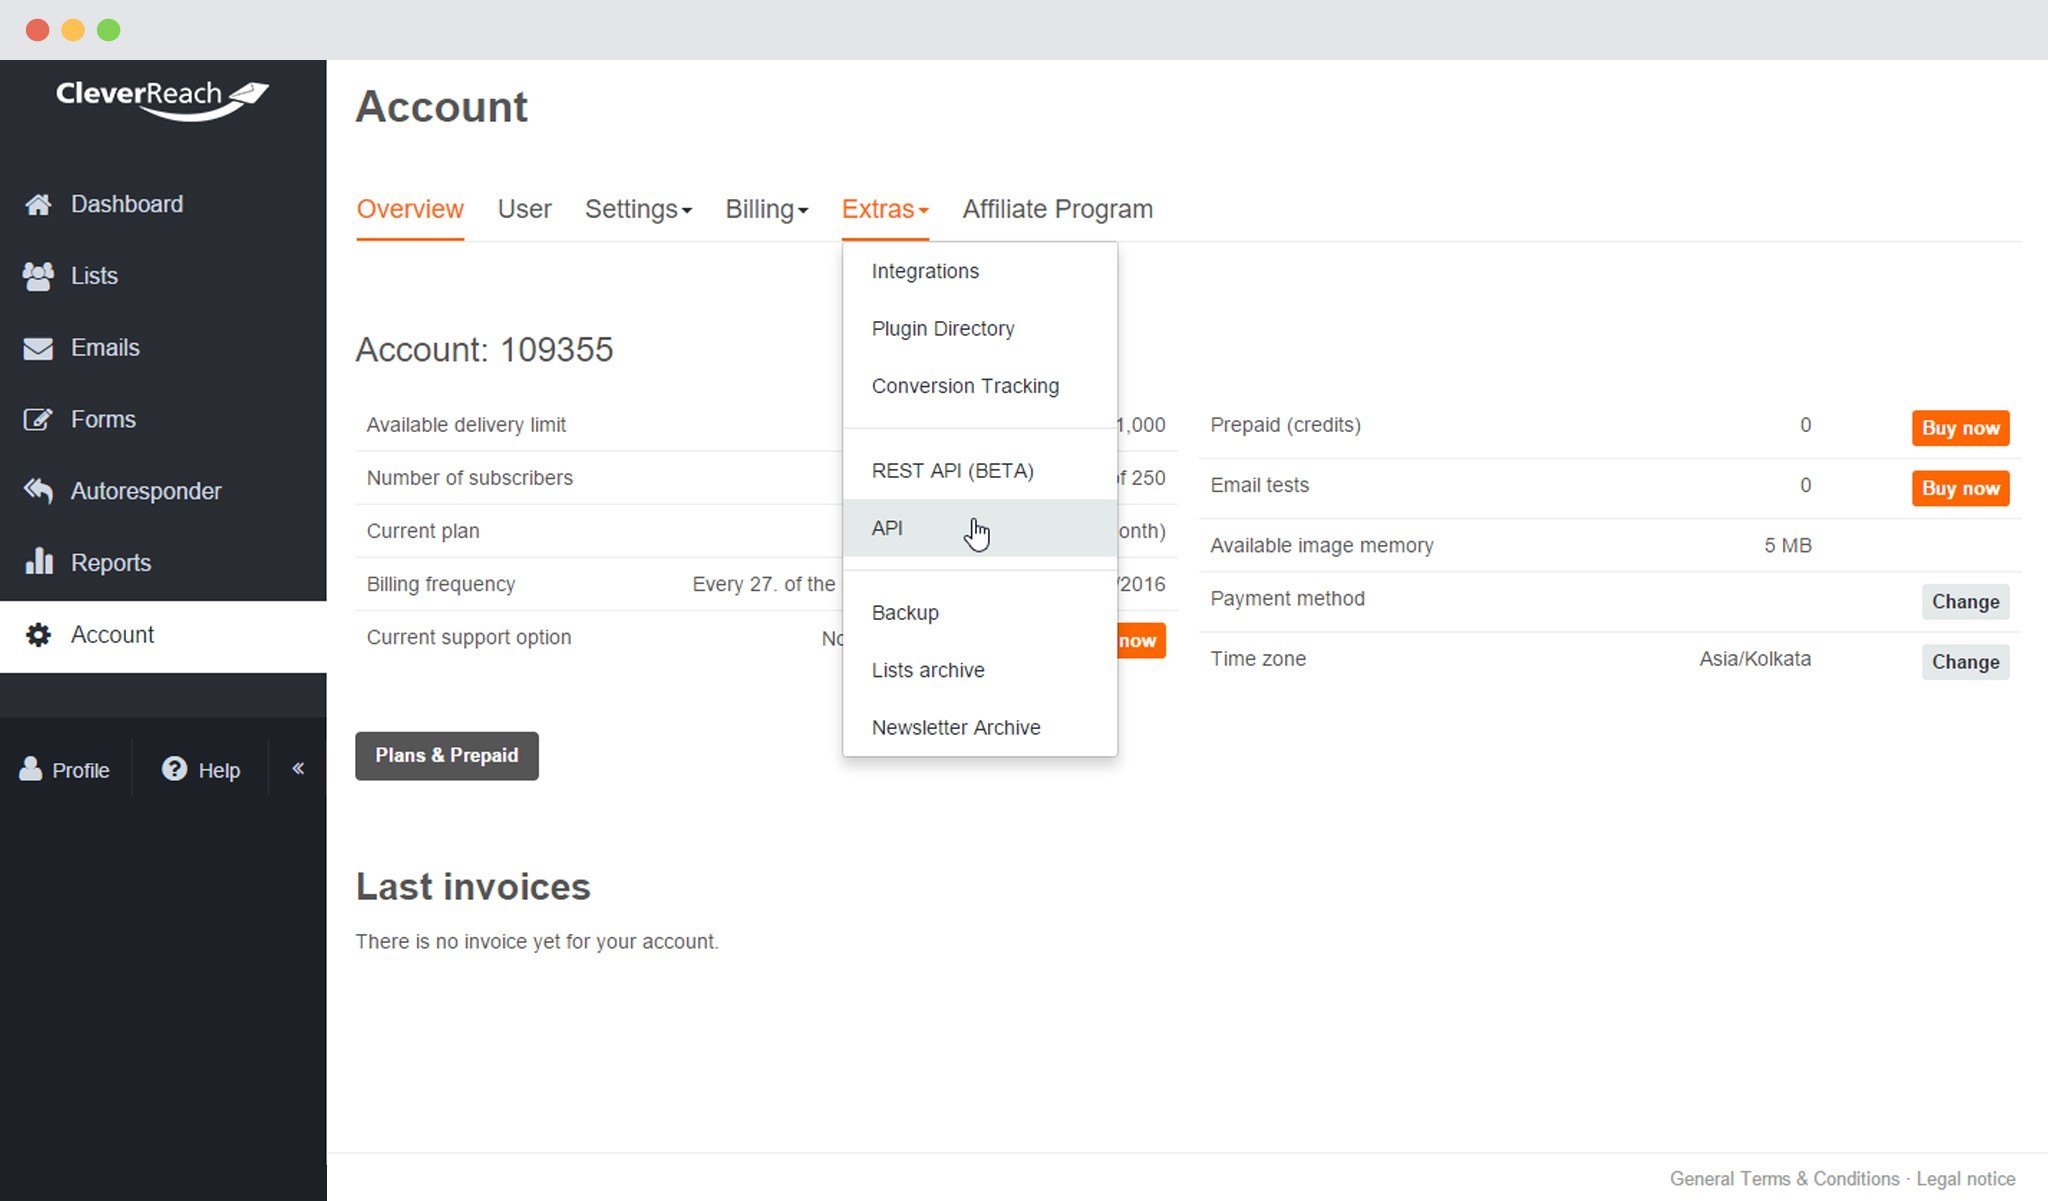Click the Autoresponder icon in sidebar
This screenshot has height=1201, width=2048.
[x=40, y=490]
